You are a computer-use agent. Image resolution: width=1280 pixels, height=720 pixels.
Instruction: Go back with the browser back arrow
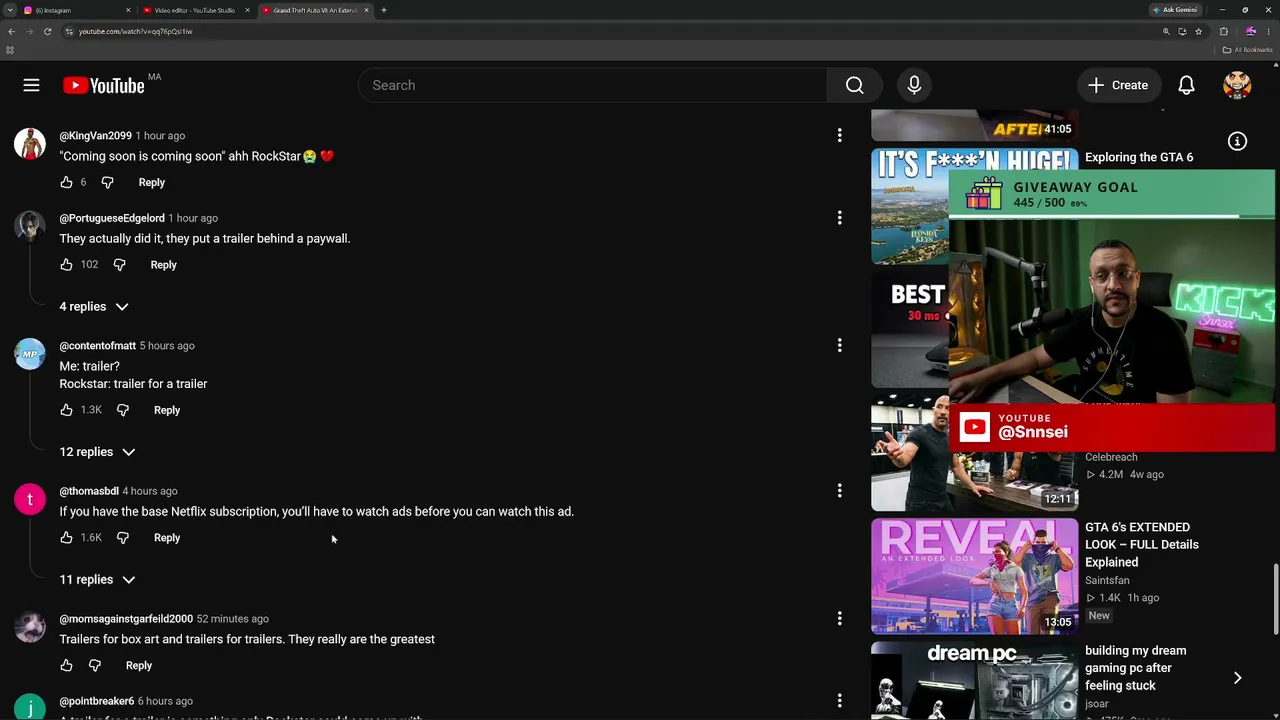point(11,31)
